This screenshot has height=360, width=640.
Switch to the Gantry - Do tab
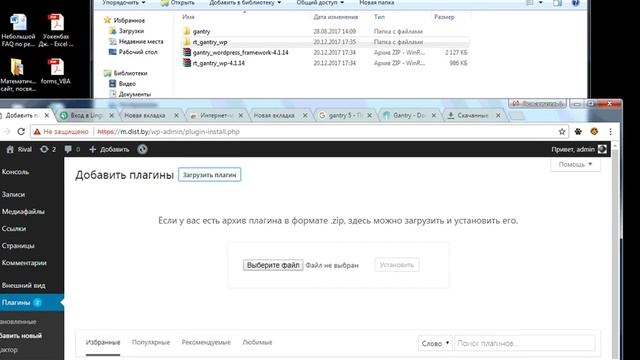click(x=409, y=116)
